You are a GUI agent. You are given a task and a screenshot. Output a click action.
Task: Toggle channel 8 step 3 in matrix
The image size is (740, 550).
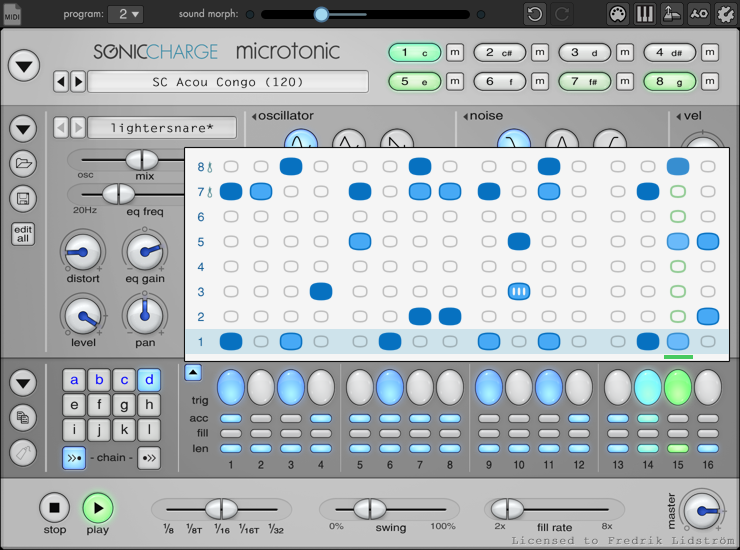[291, 166]
